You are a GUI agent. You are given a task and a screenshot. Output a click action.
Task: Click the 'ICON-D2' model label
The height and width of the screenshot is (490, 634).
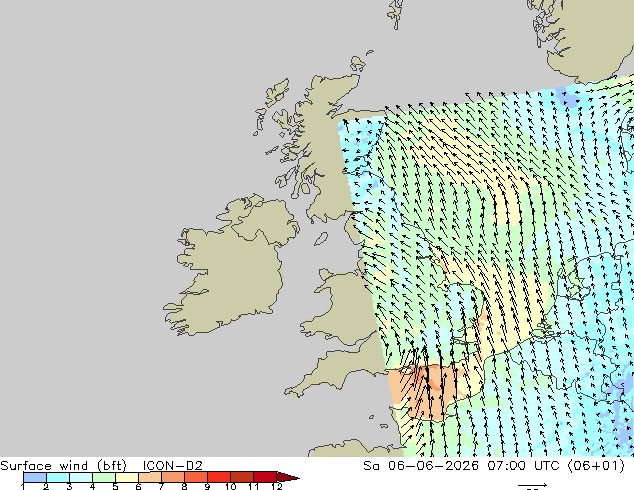point(172,466)
